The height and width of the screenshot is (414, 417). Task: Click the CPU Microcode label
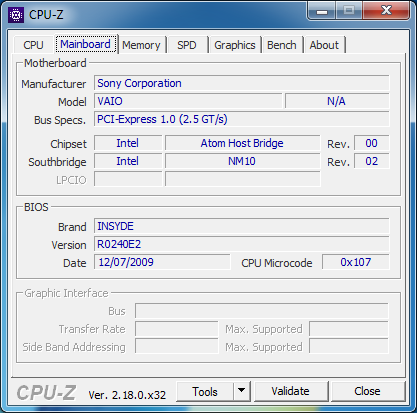coord(277,263)
